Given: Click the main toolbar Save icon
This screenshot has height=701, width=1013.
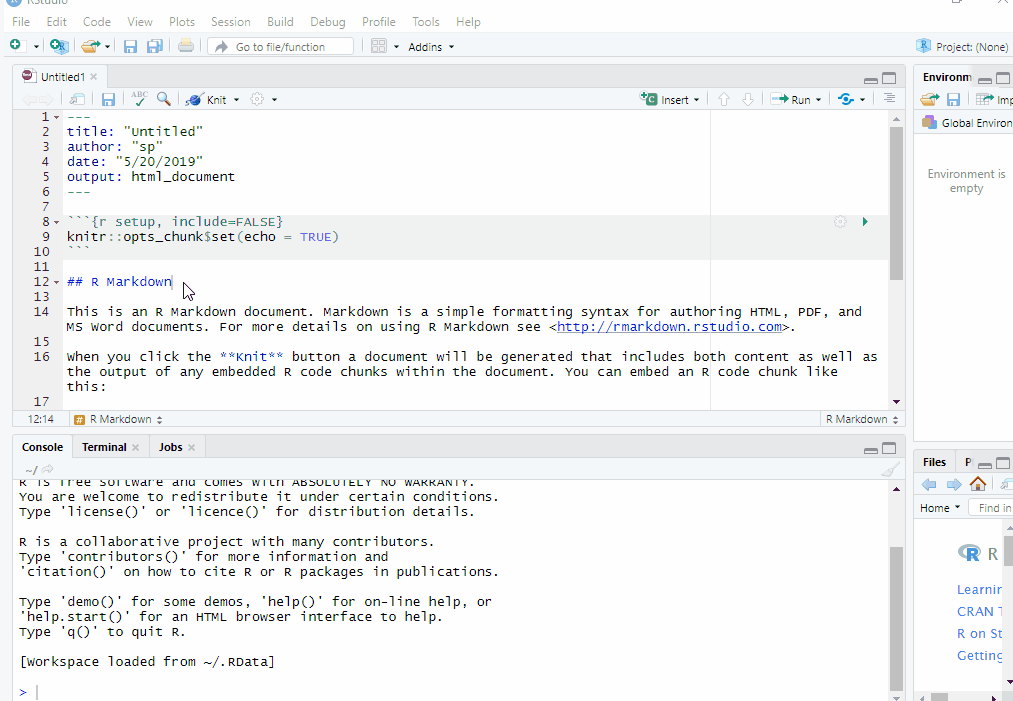Looking at the screenshot, I should point(131,47).
